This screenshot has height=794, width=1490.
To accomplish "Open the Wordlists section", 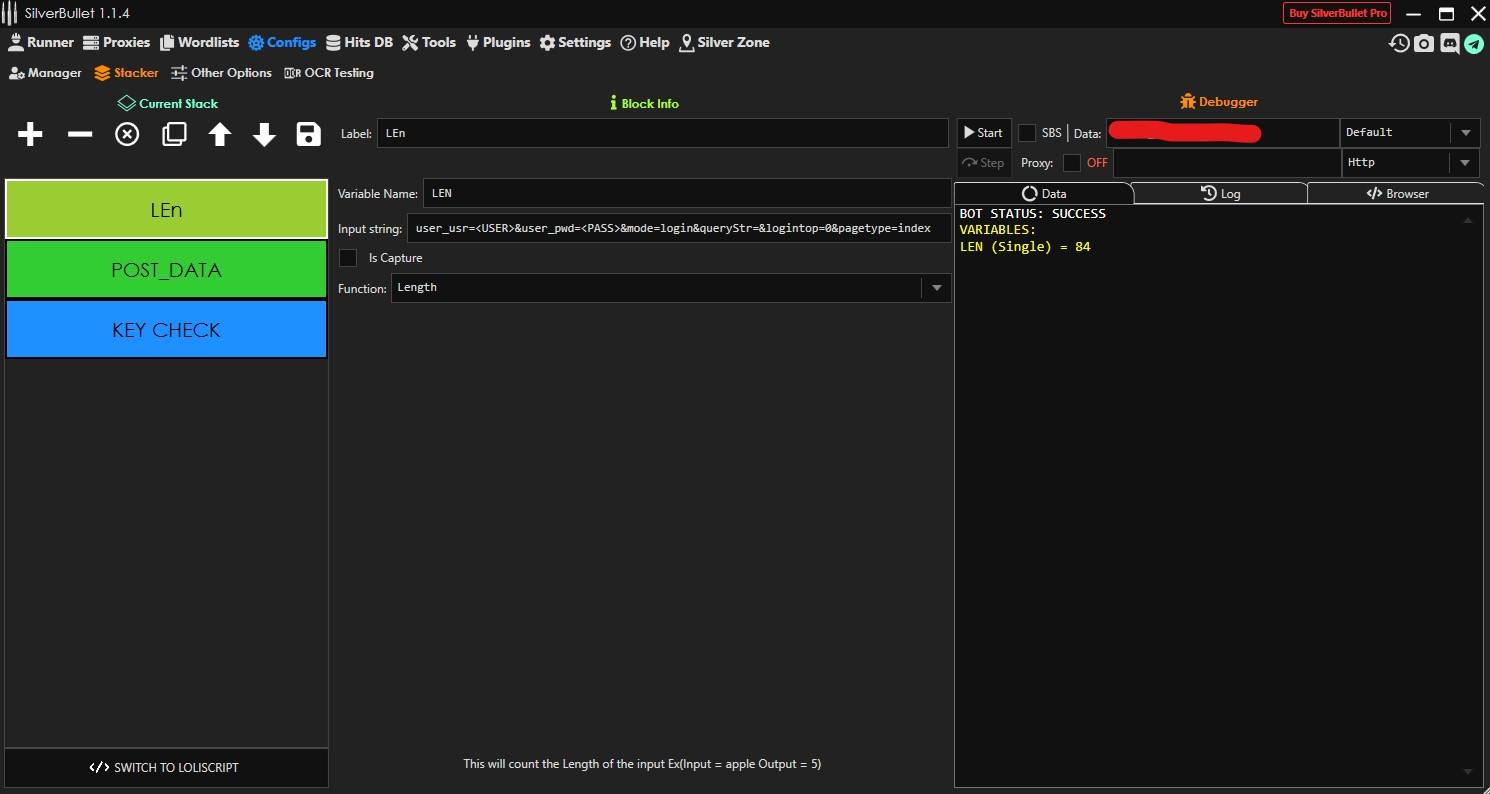I will tap(199, 42).
